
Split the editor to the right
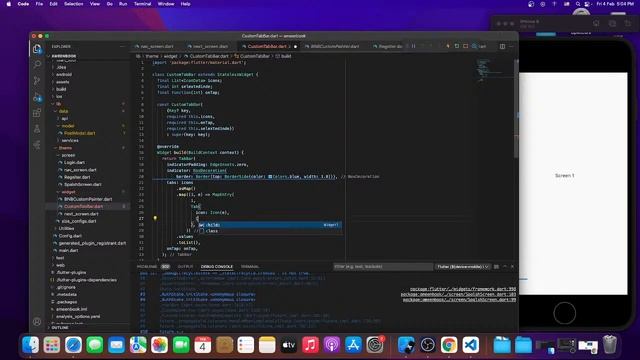[x=502, y=46]
